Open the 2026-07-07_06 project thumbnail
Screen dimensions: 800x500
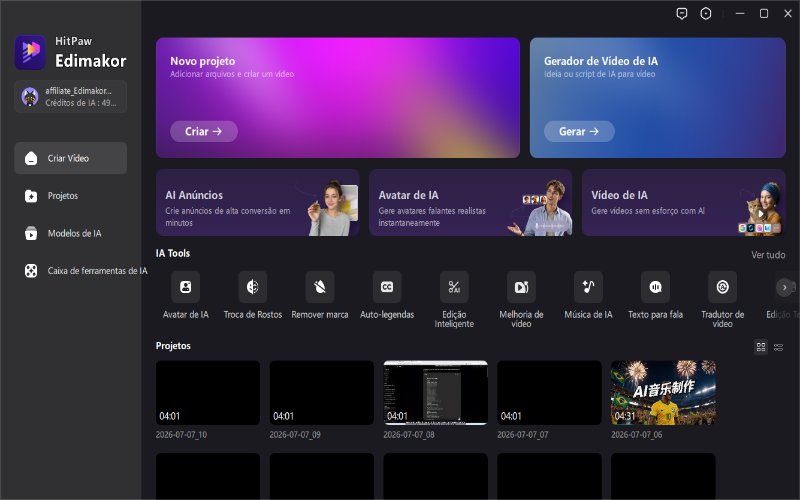click(x=663, y=392)
